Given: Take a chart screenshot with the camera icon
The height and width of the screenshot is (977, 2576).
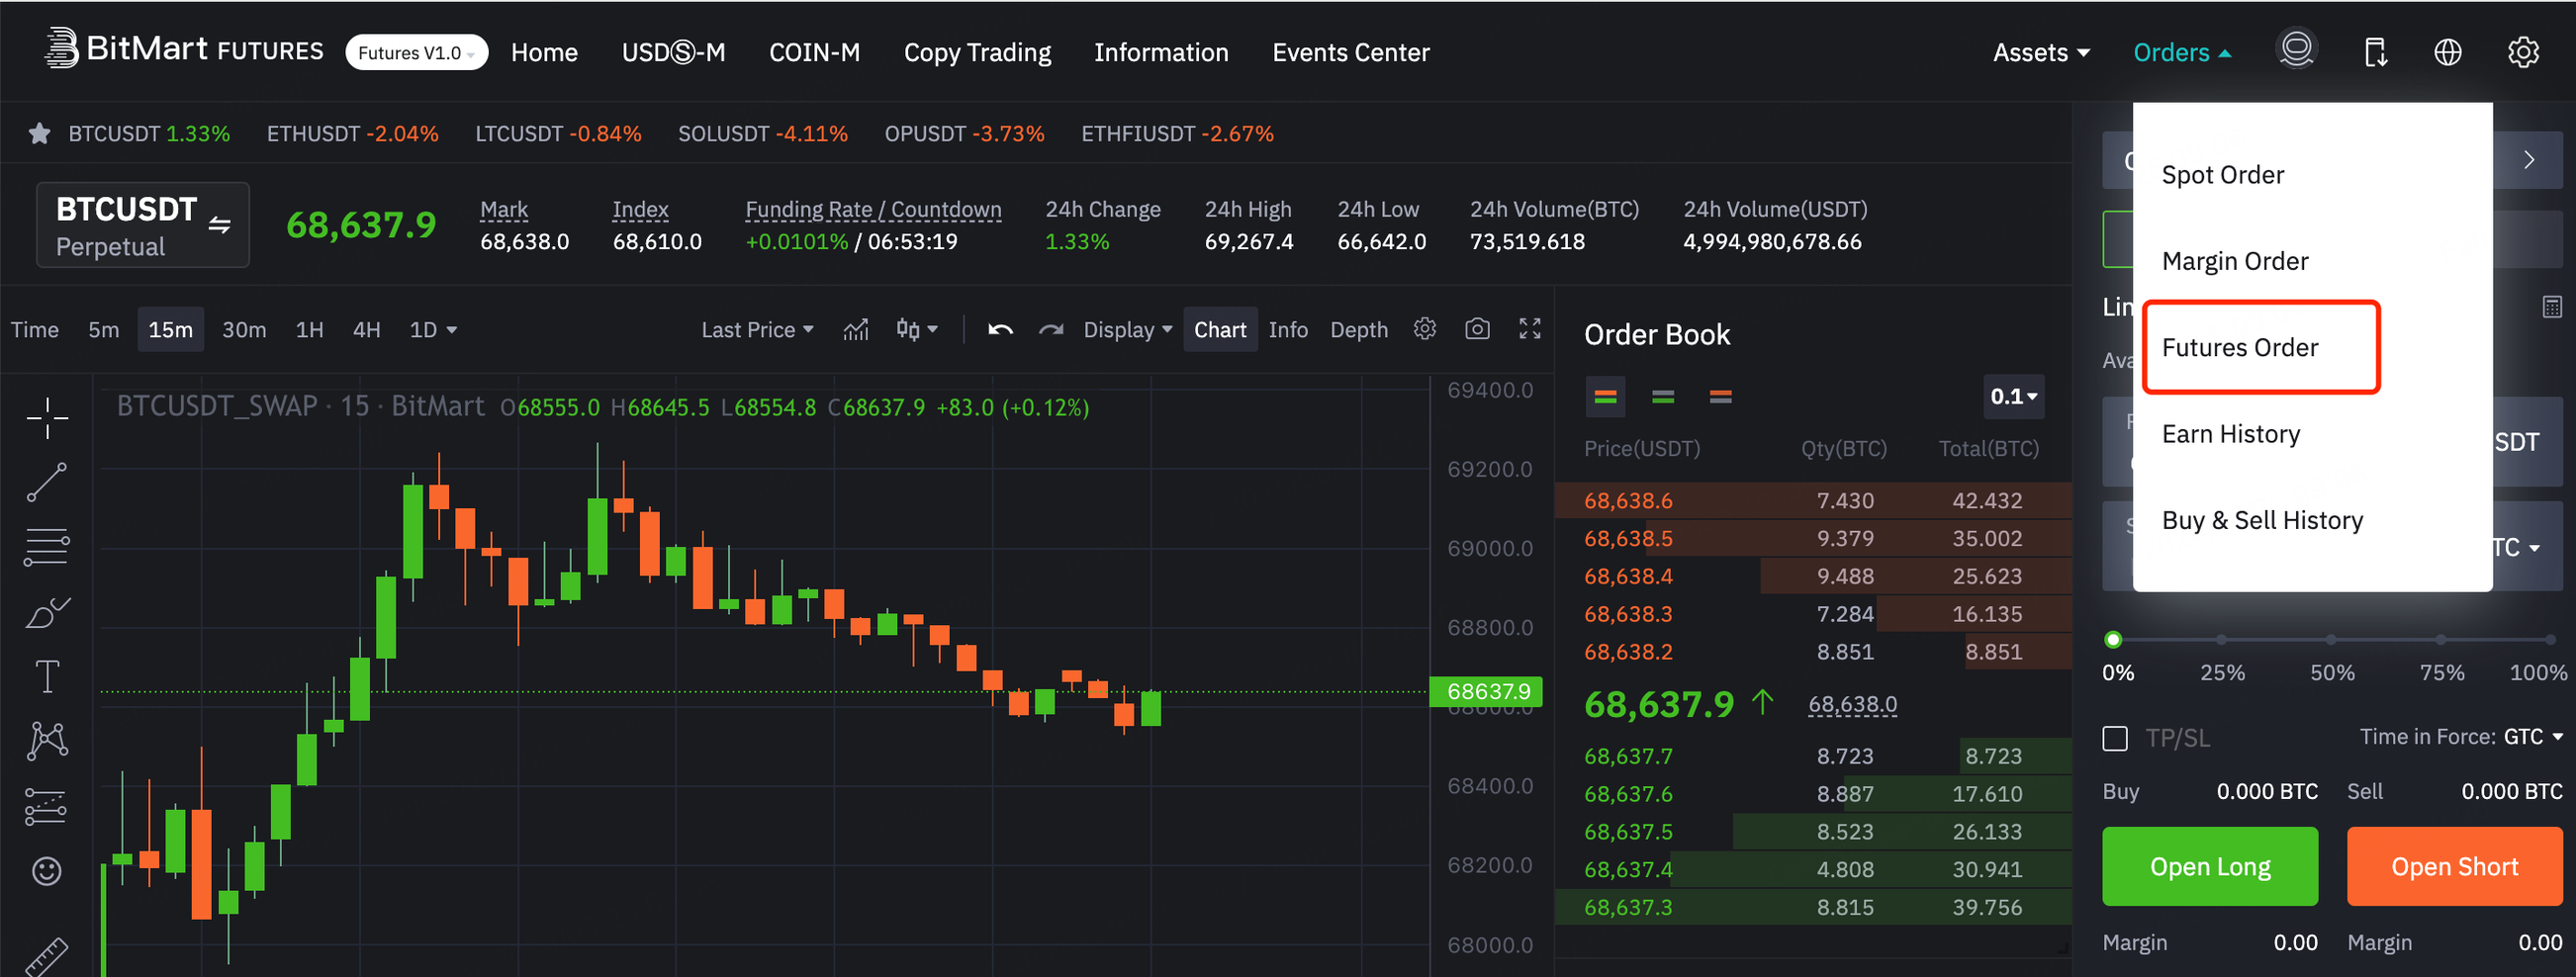Looking at the screenshot, I should (x=1477, y=329).
